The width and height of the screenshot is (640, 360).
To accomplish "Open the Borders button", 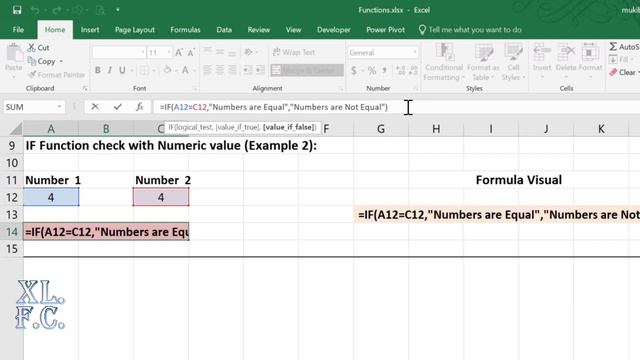I will point(144,70).
